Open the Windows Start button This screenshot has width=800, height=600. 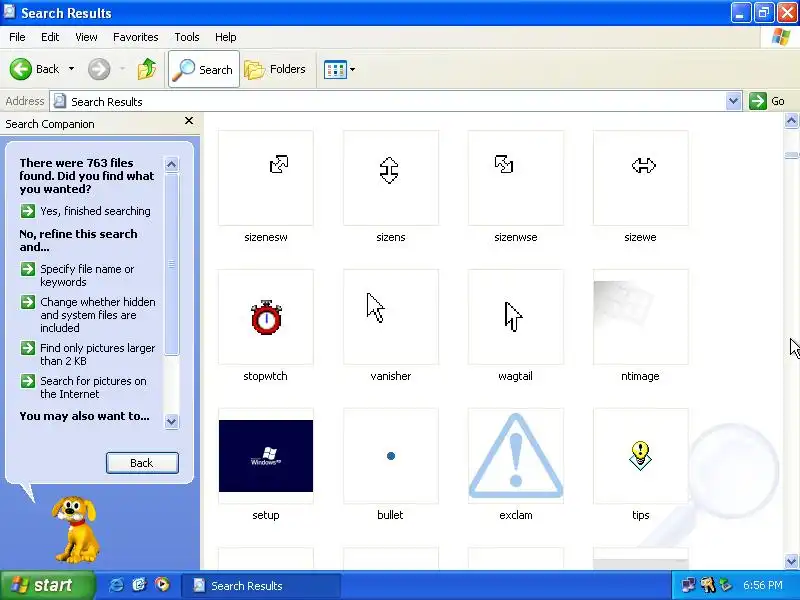(47, 585)
